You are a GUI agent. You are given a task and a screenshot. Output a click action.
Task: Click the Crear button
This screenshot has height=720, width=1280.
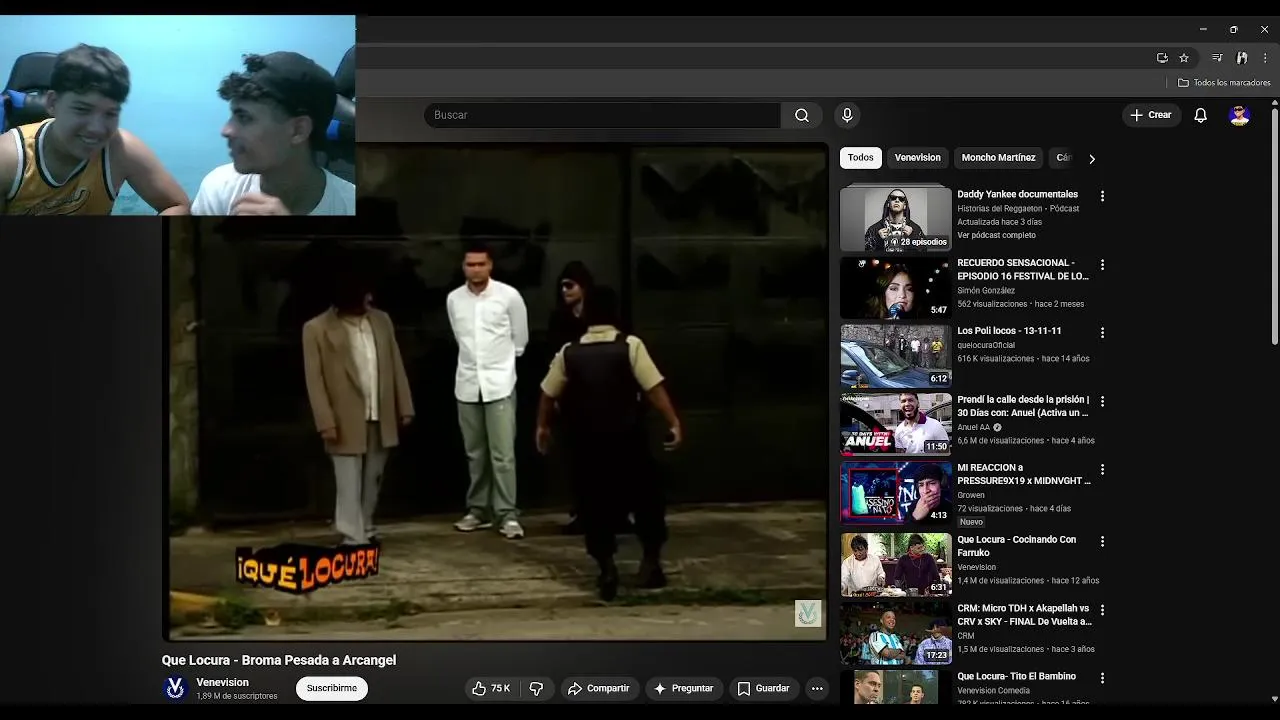(1150, 115)
